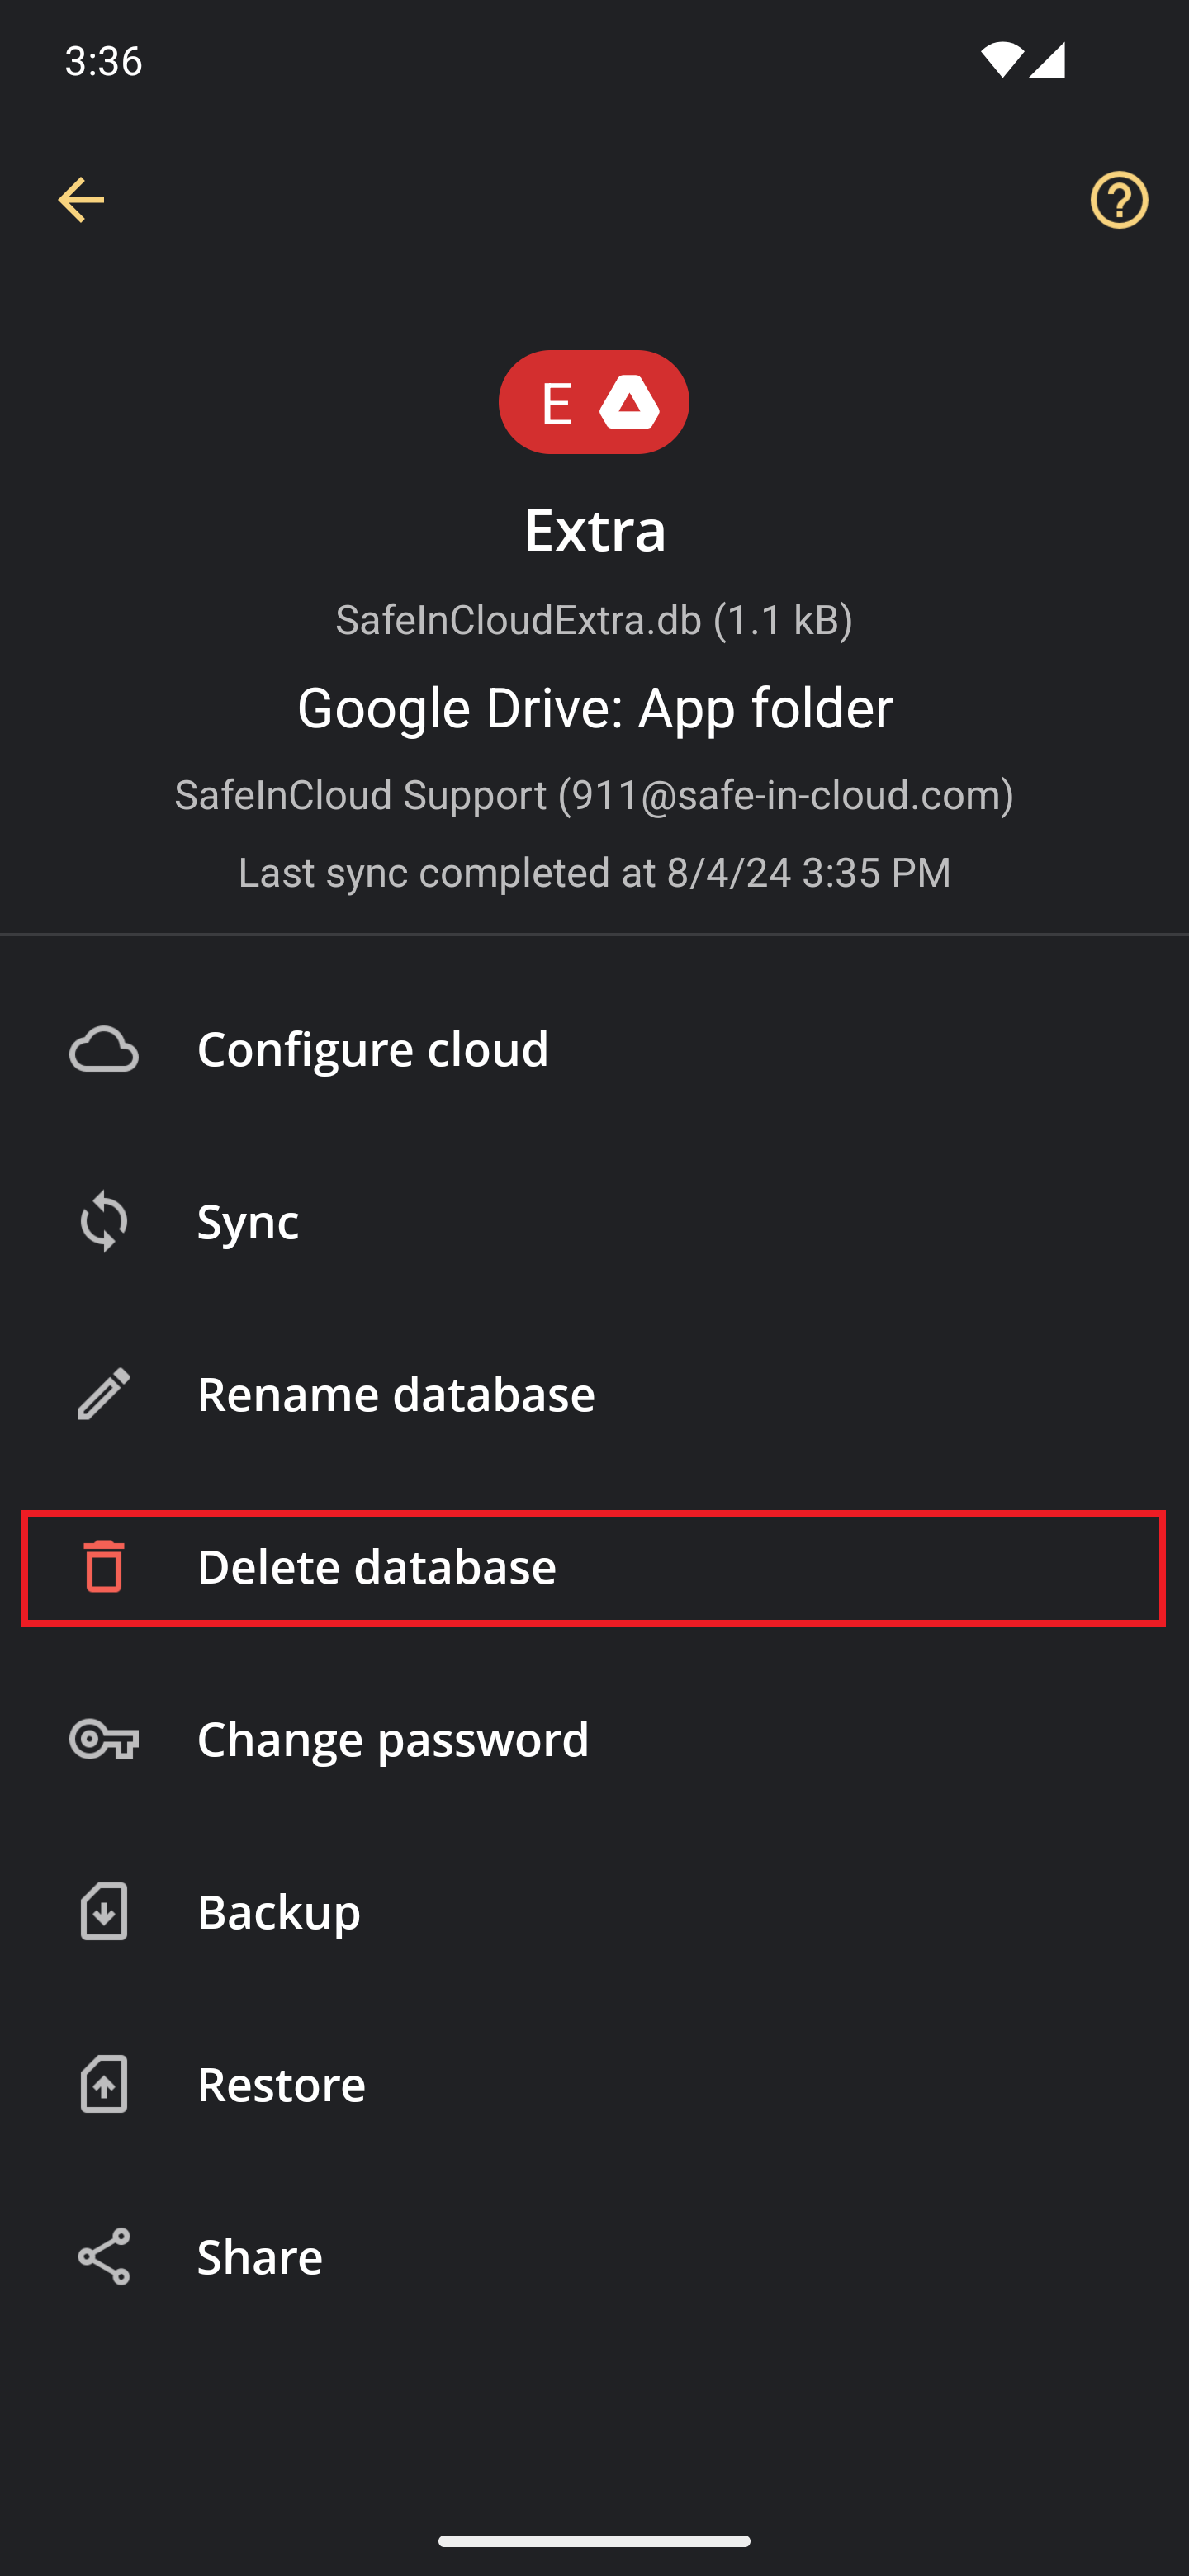1189x2576 pixels.
Task: Choose Rename database
Action: point(594,1394)
